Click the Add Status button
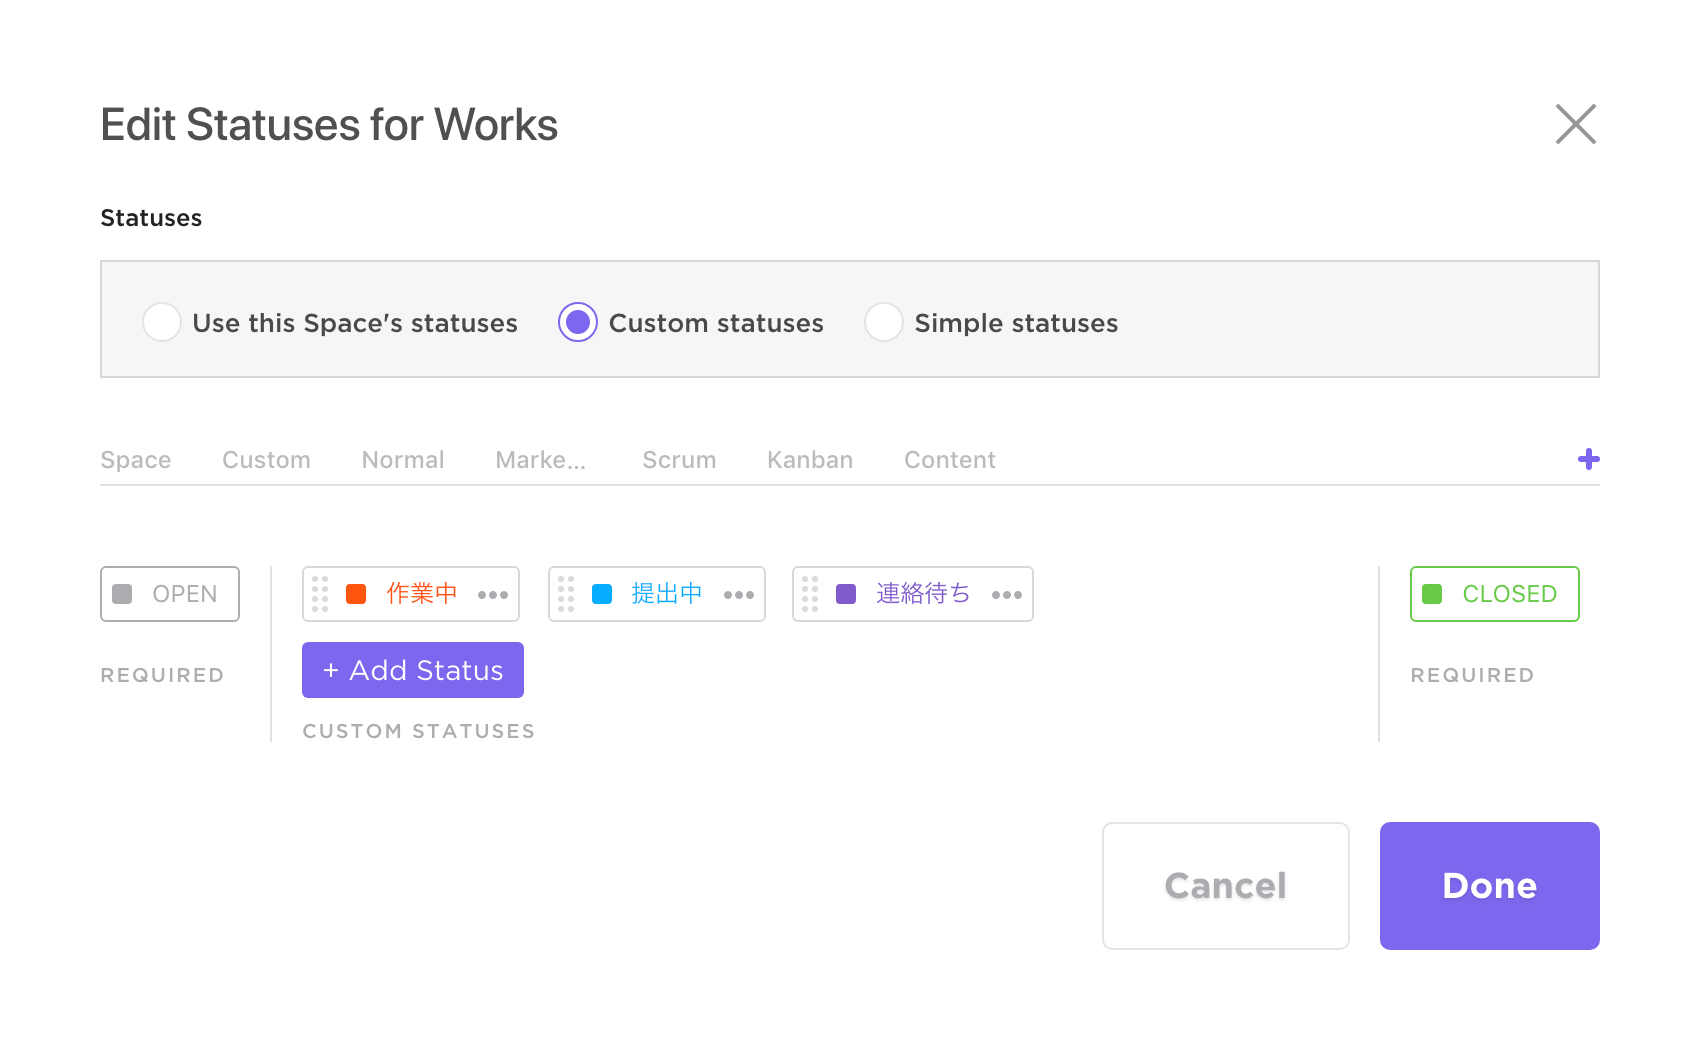Image resolution: width=1700 pixels, height=1050 pixels. (413, 670)
